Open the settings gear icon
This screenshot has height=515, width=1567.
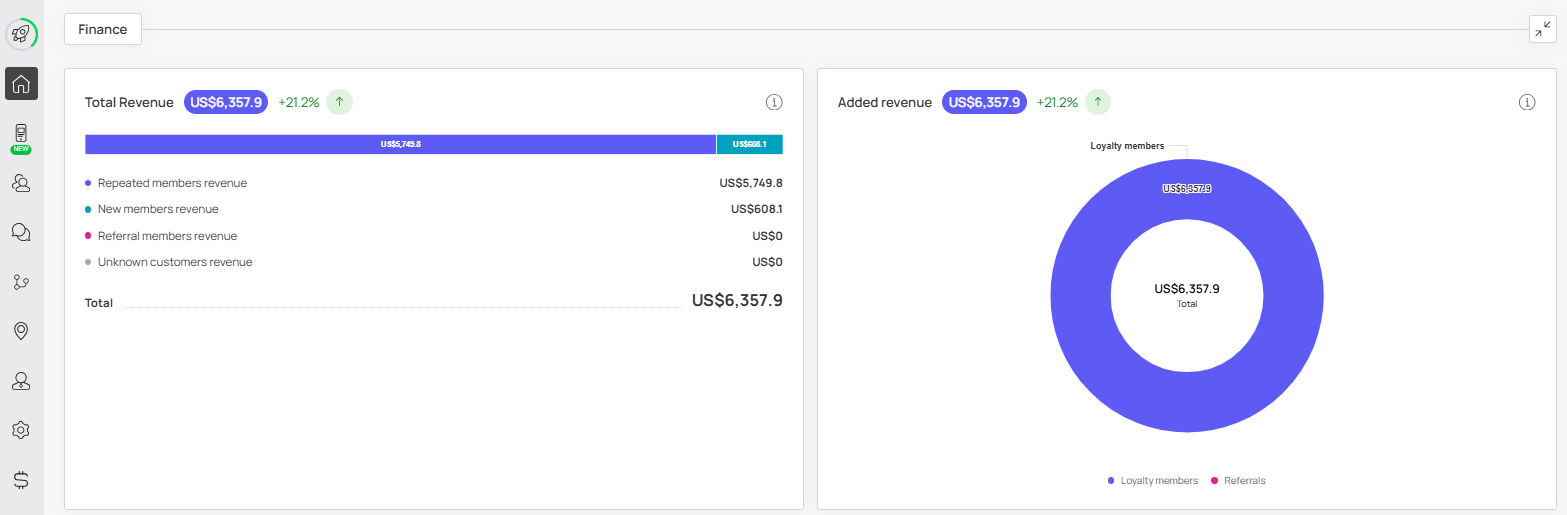click(x=21, y=430)
